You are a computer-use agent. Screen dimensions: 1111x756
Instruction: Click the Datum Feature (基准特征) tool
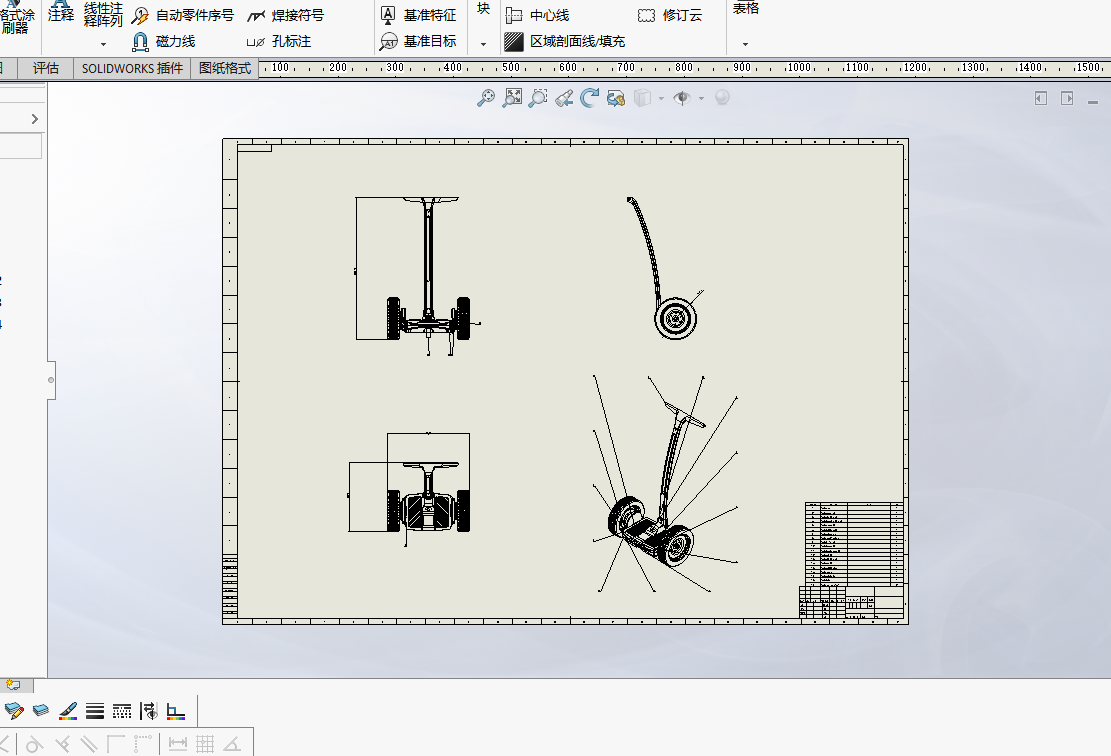(x=418, y=15)
